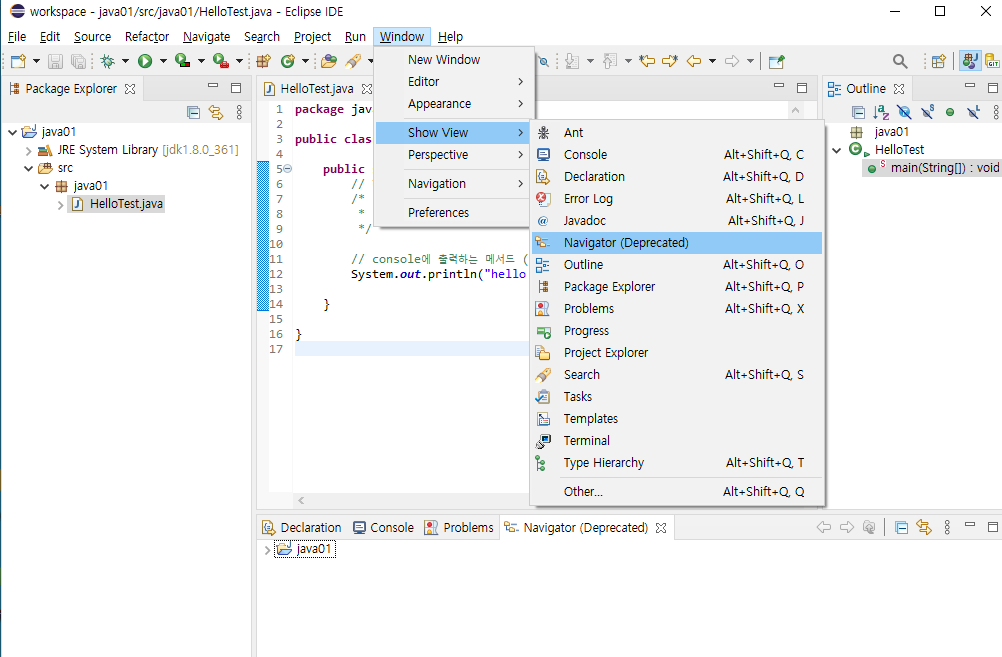
Task: Switch to the Git perspective icon
Action: [992, 61]
